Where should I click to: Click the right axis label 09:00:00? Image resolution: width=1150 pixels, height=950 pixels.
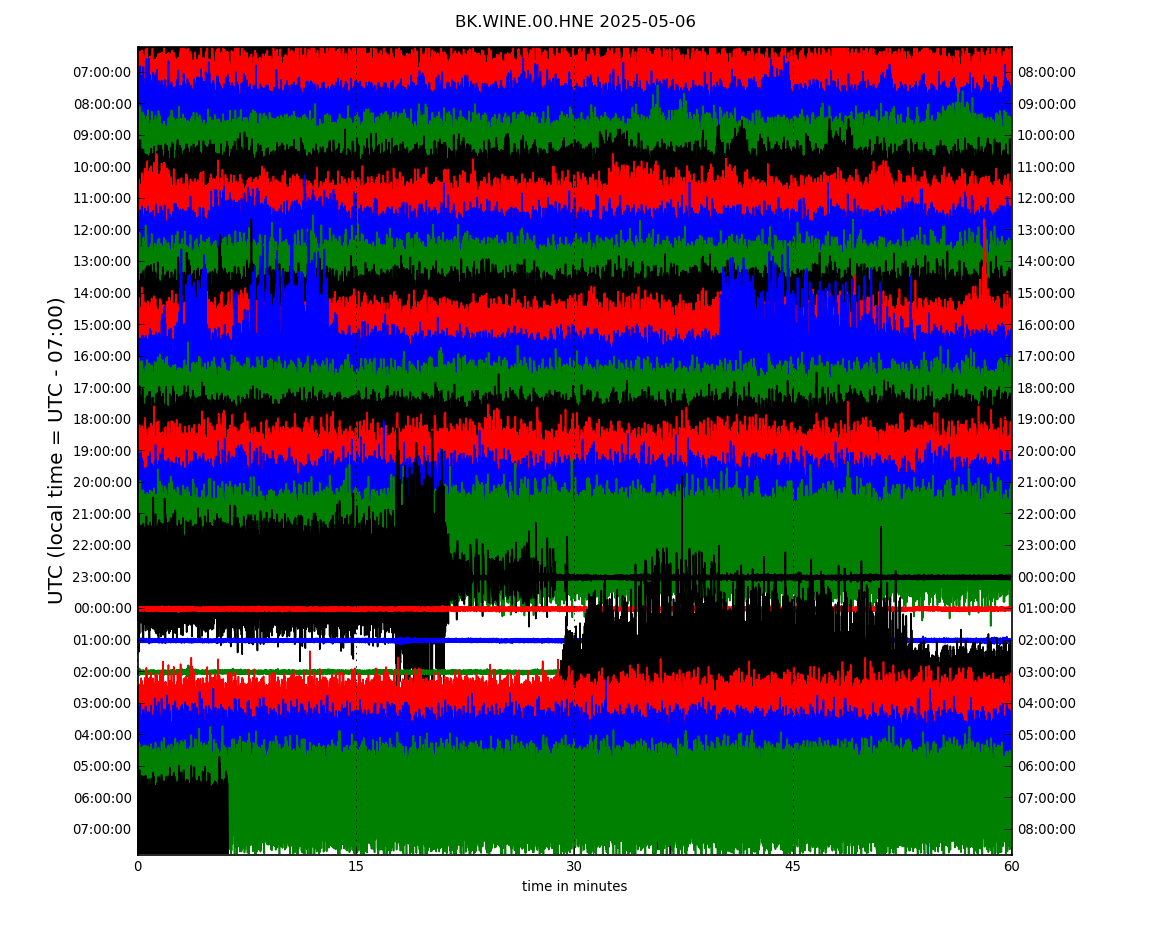click(1047, 104)
